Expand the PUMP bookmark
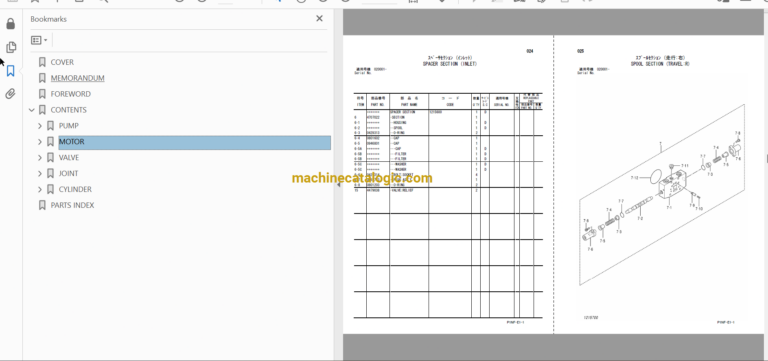768x361 pixels. (x=40, y=126)
